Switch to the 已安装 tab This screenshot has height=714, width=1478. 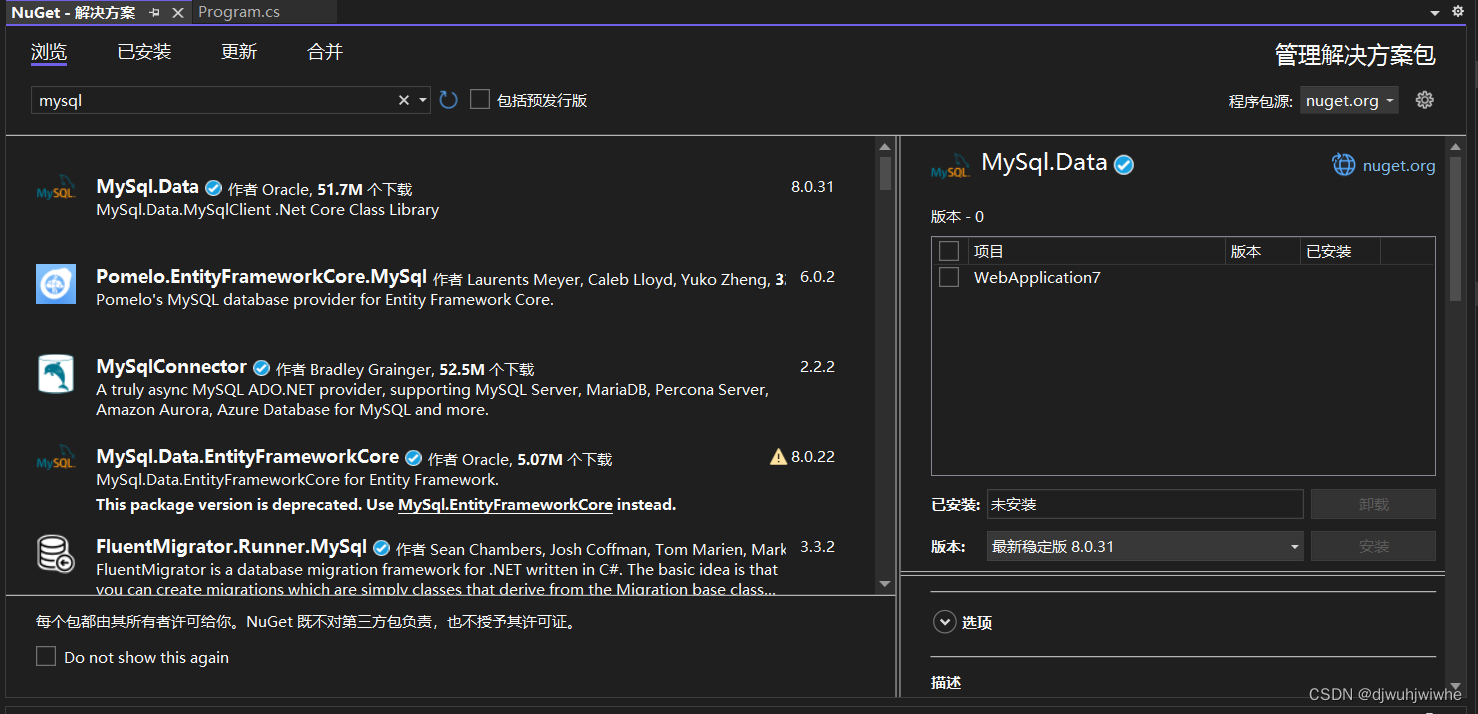(143, 51)
